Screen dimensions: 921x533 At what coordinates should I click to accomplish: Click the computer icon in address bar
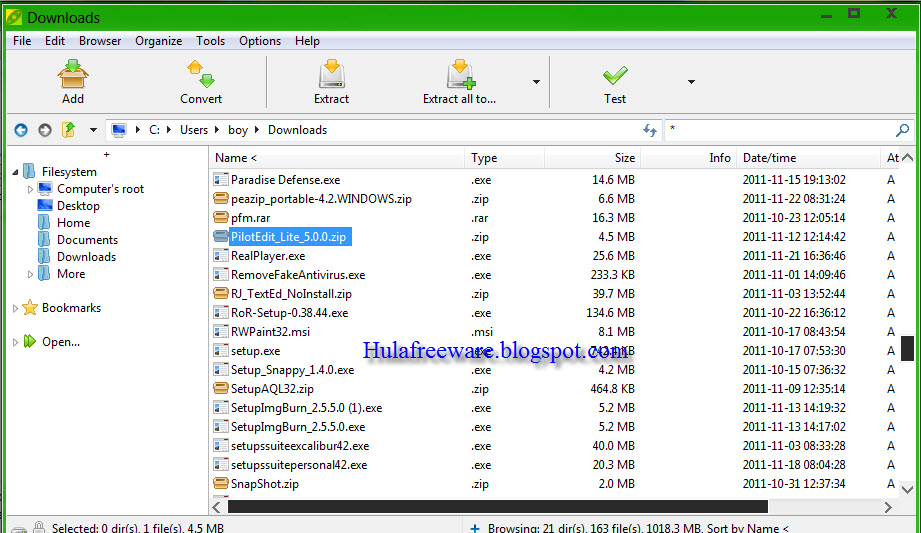coord(119,130)
